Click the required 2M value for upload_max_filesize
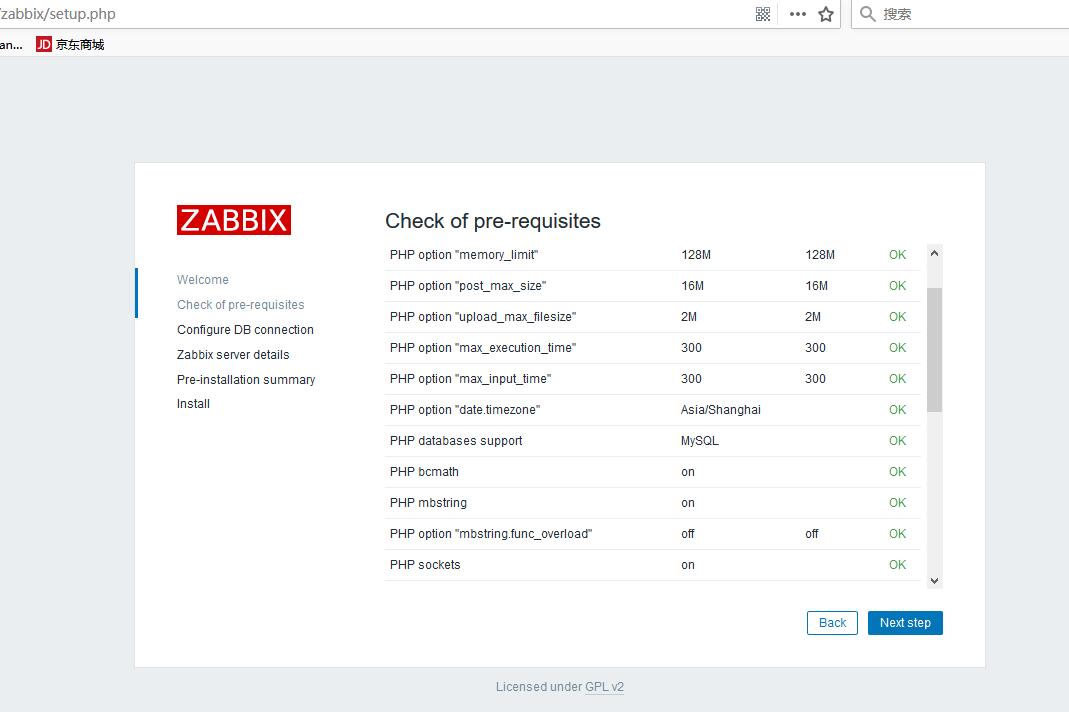1069x712 pixels. point(813,317)
